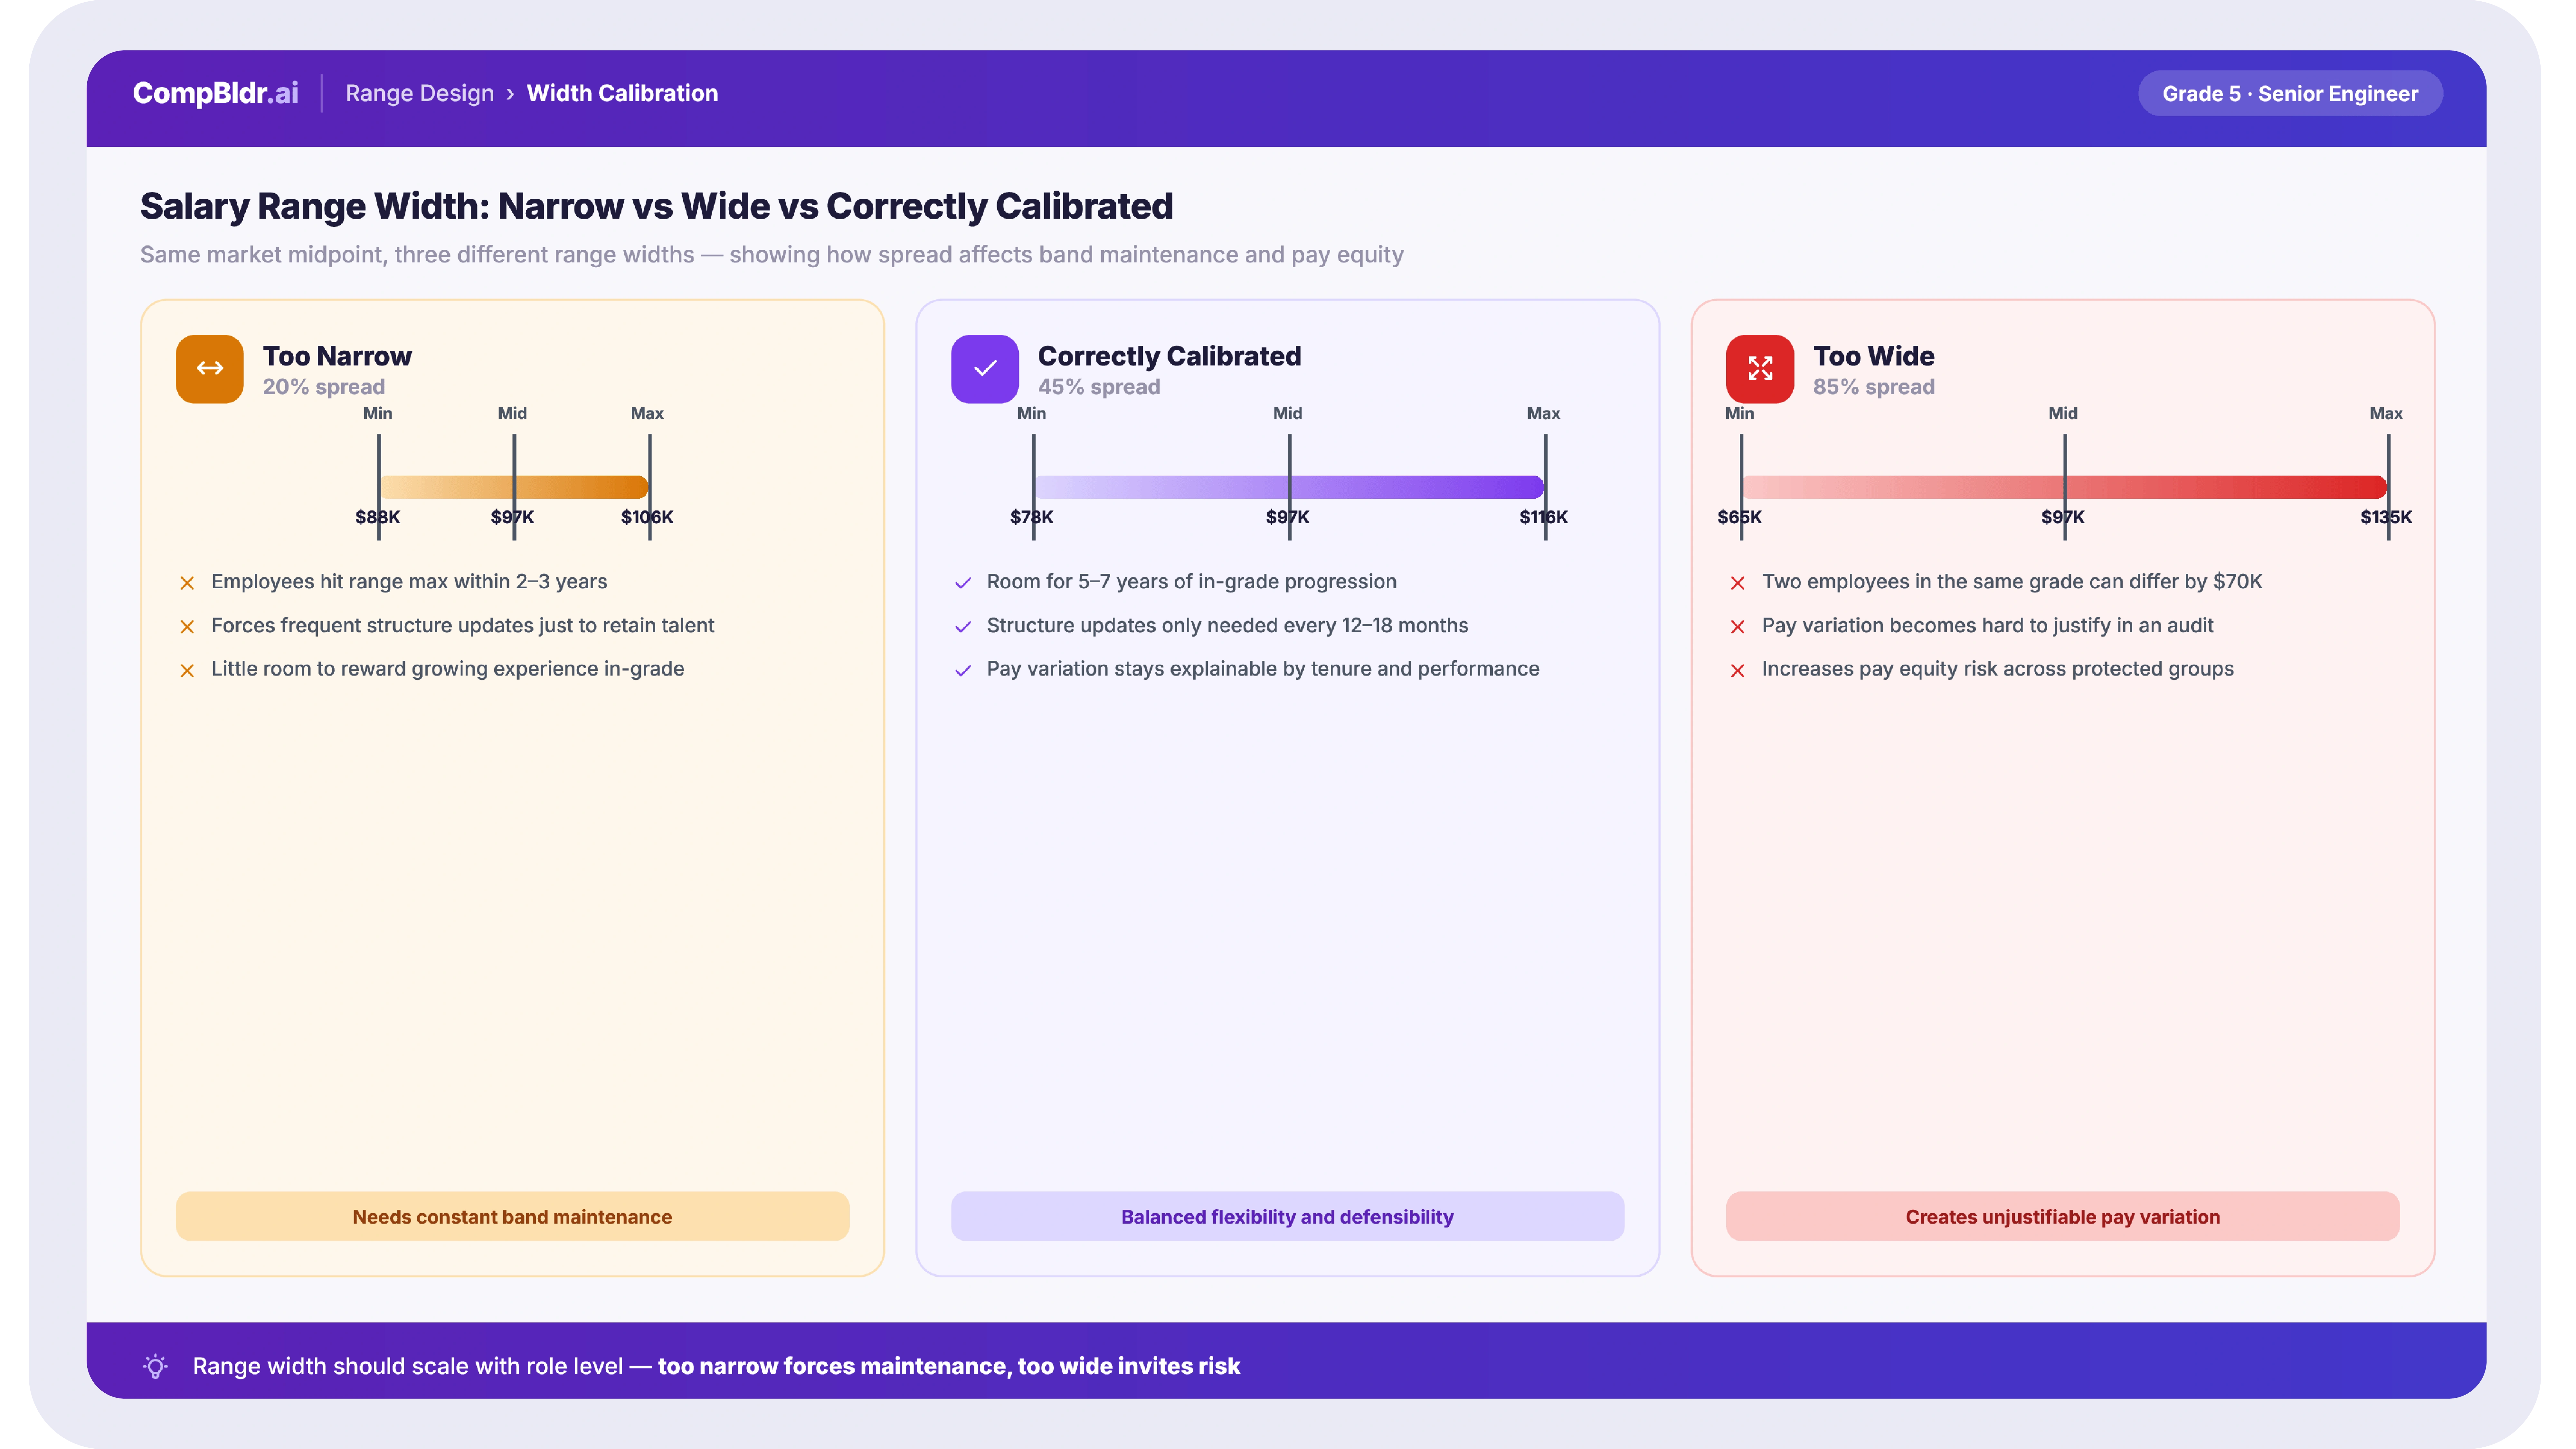
Task: Click the 'Correctly Calibrated' card title
Action: pos(1169,356)
